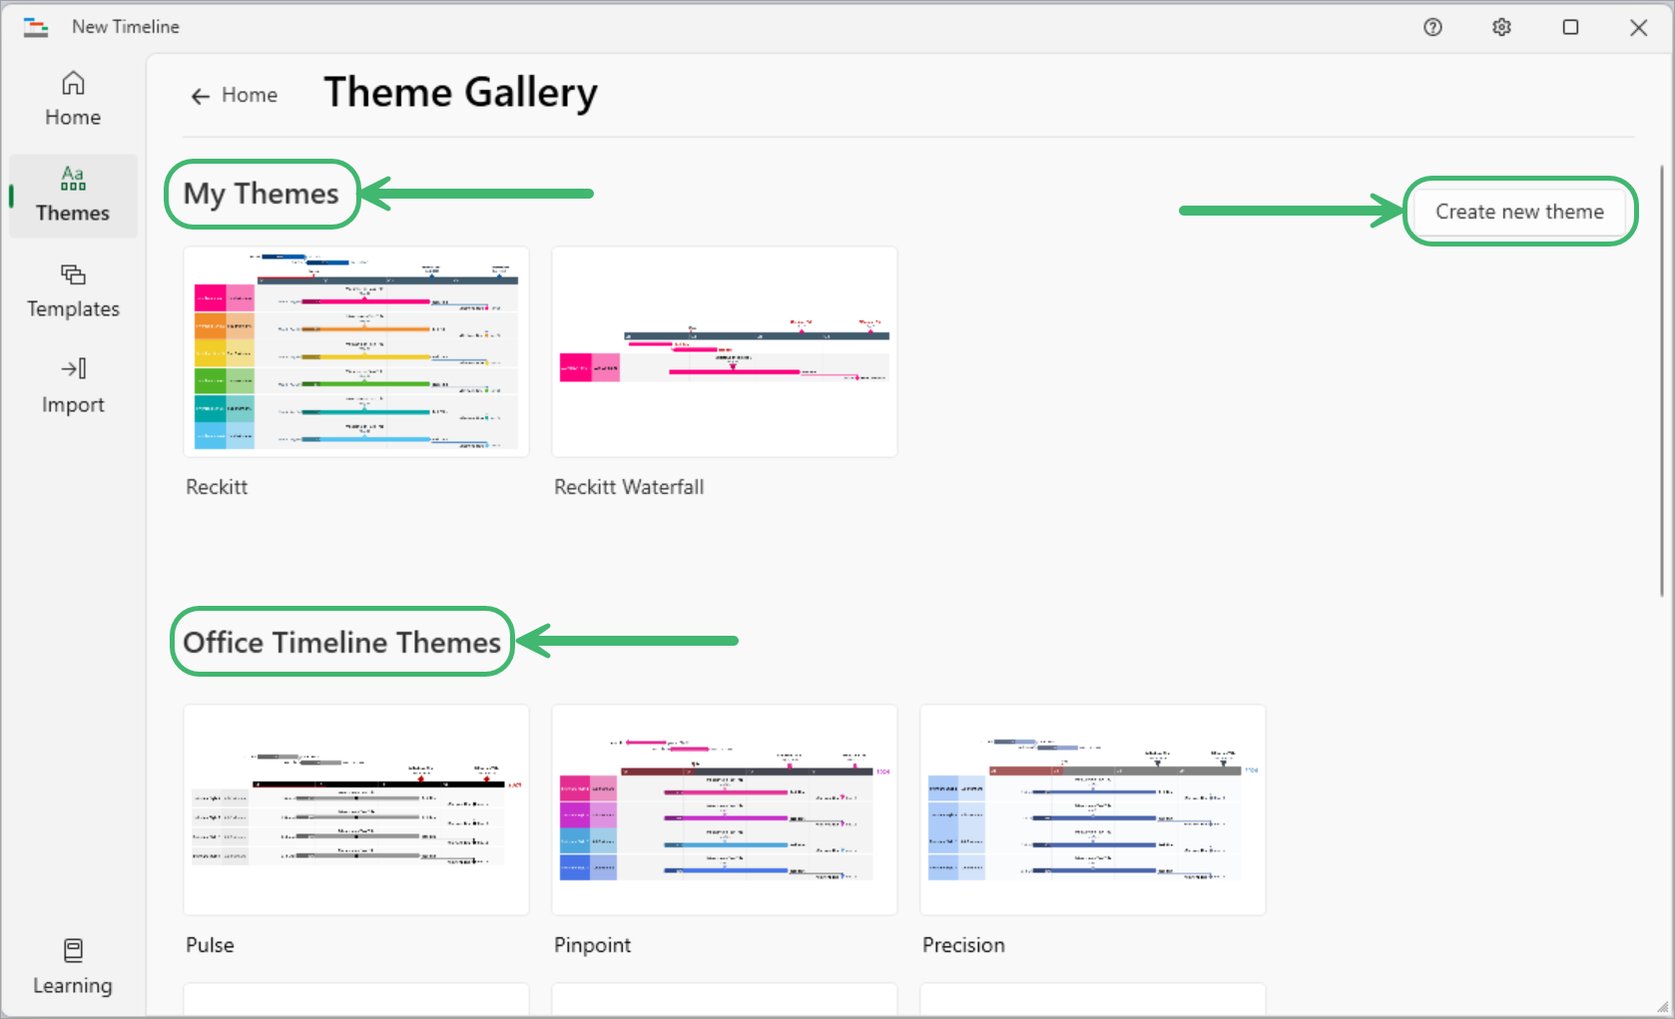Click the New Timeline title bar label
The width and height of the screenshot is (1675, 1019).
tap(125, 27)
